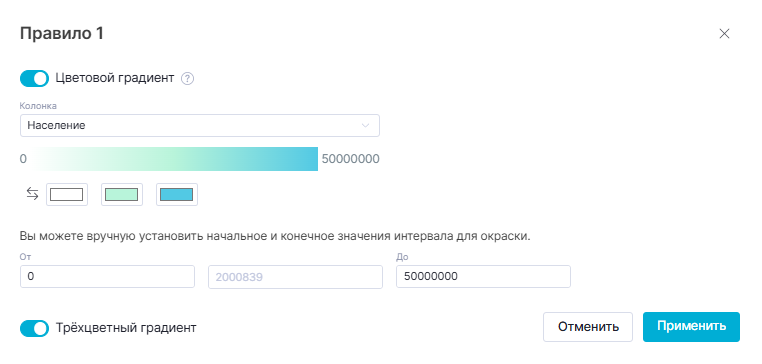Screen dimensions: 762x364
Task: Open the Колонка dropdown showing Население
Action: tap(200, 125)
